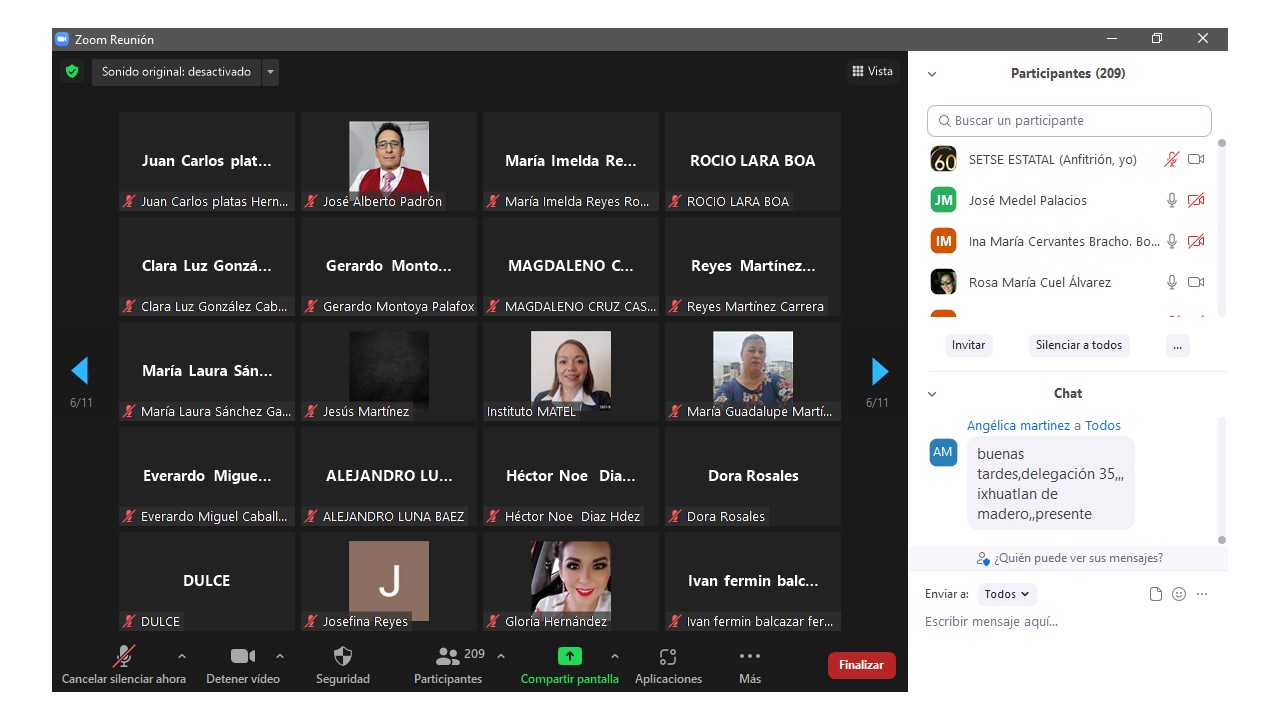Toggle camera with Detener vídeo
Image resolution: width=1280 pixels, height=720 pixels.
click(x=243, y=657)
